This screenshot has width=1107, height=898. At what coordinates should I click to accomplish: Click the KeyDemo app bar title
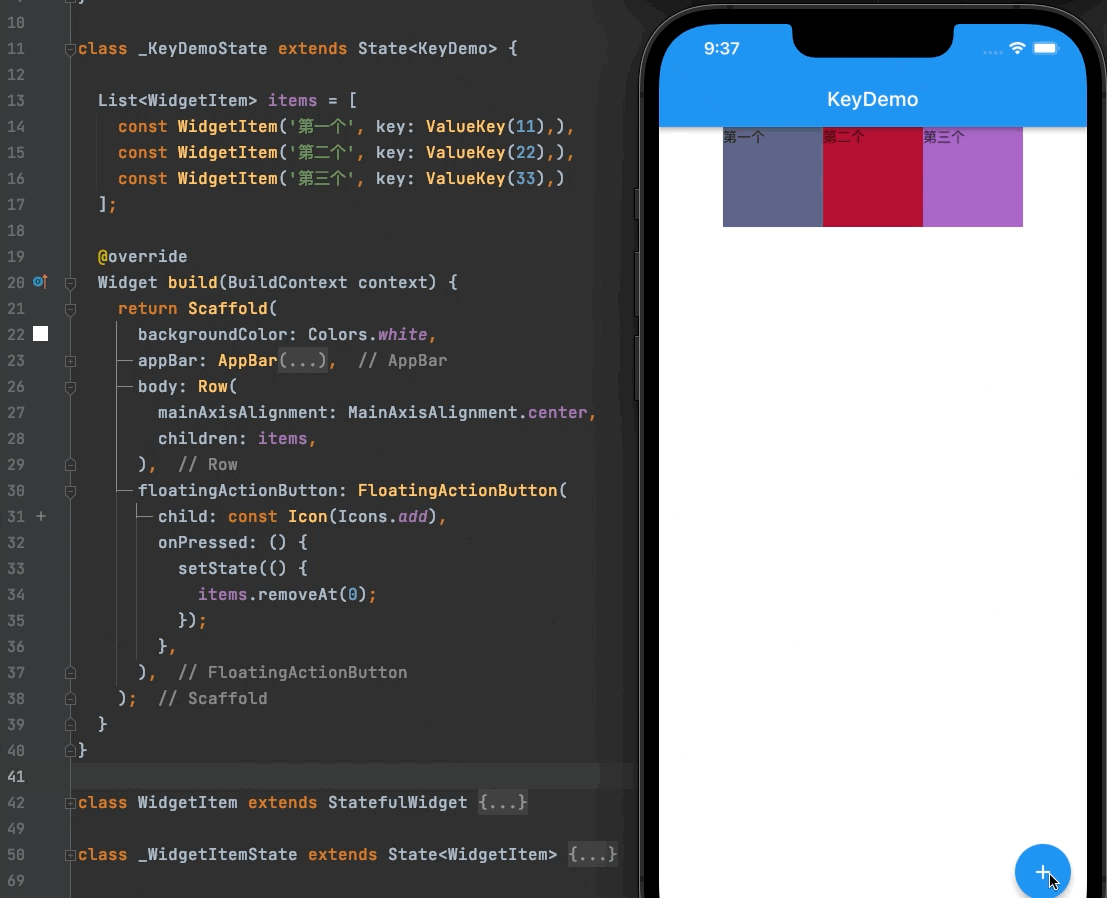(873, 100)
